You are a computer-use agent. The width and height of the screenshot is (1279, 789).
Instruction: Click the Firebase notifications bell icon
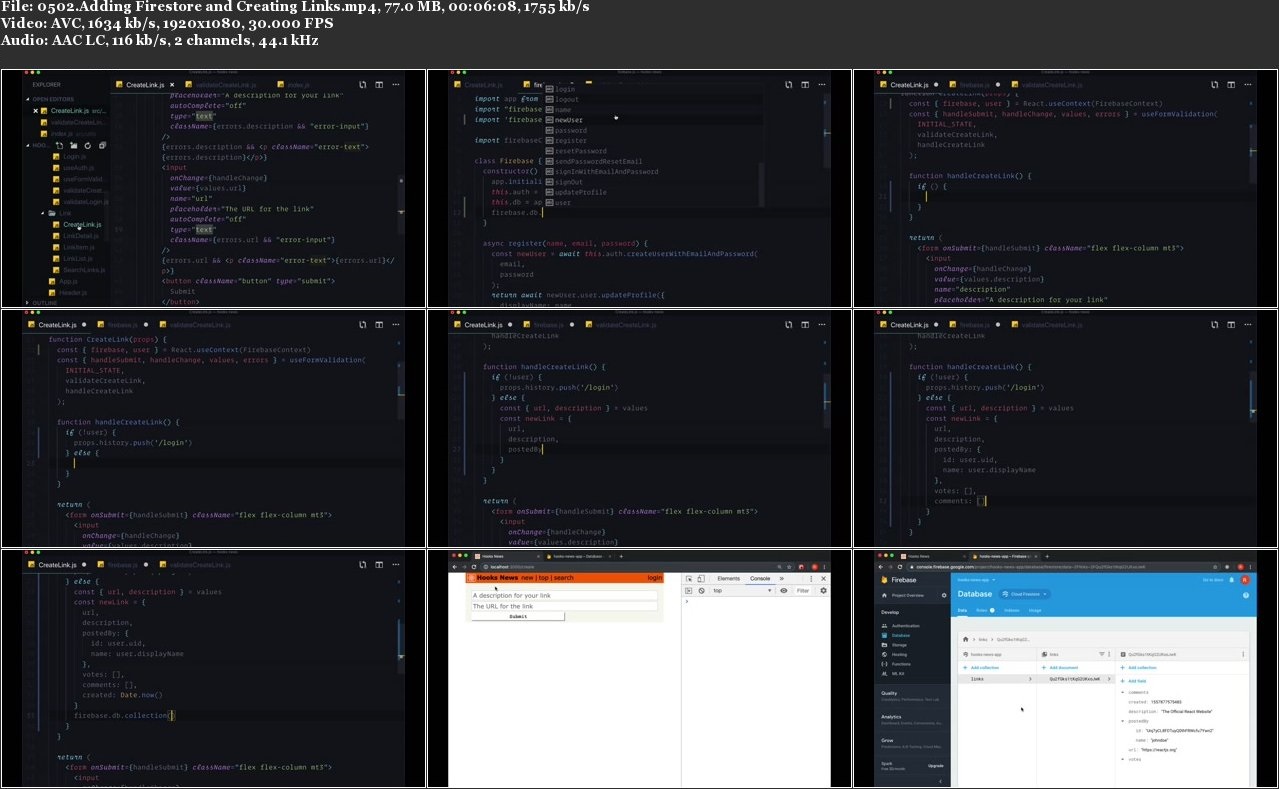[x=1231, y=580]
